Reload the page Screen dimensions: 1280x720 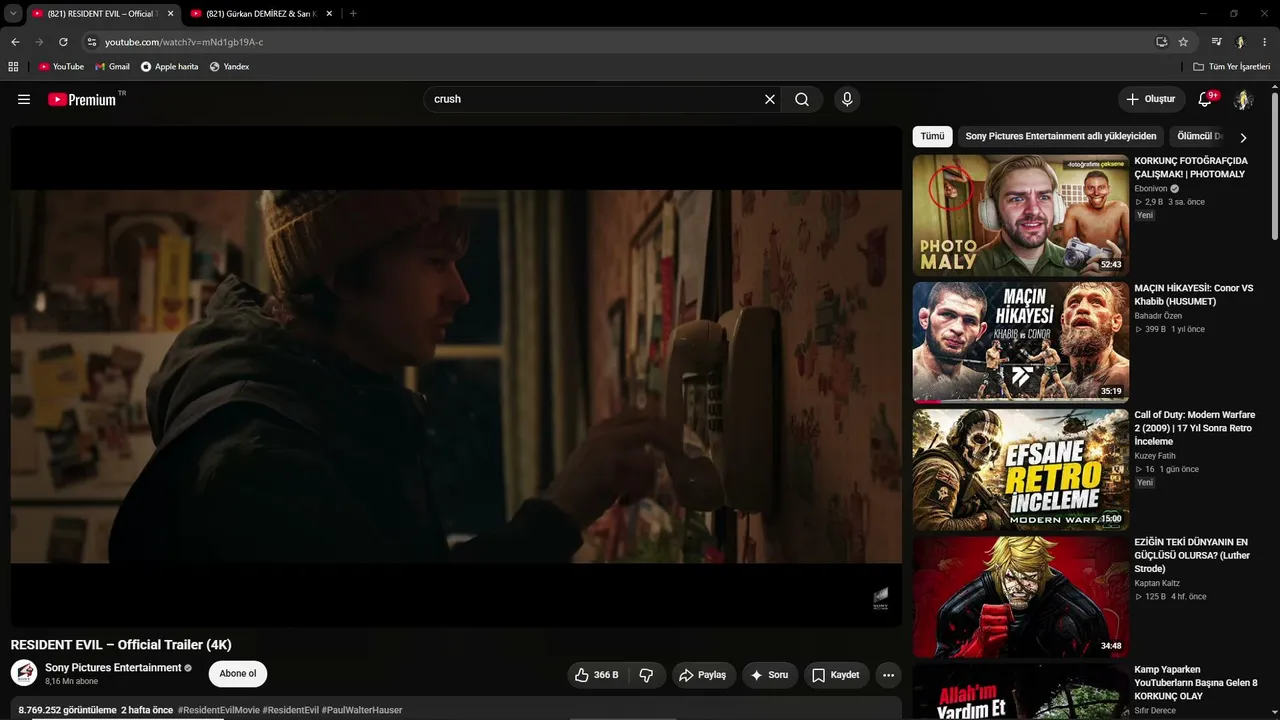(63, 42)
